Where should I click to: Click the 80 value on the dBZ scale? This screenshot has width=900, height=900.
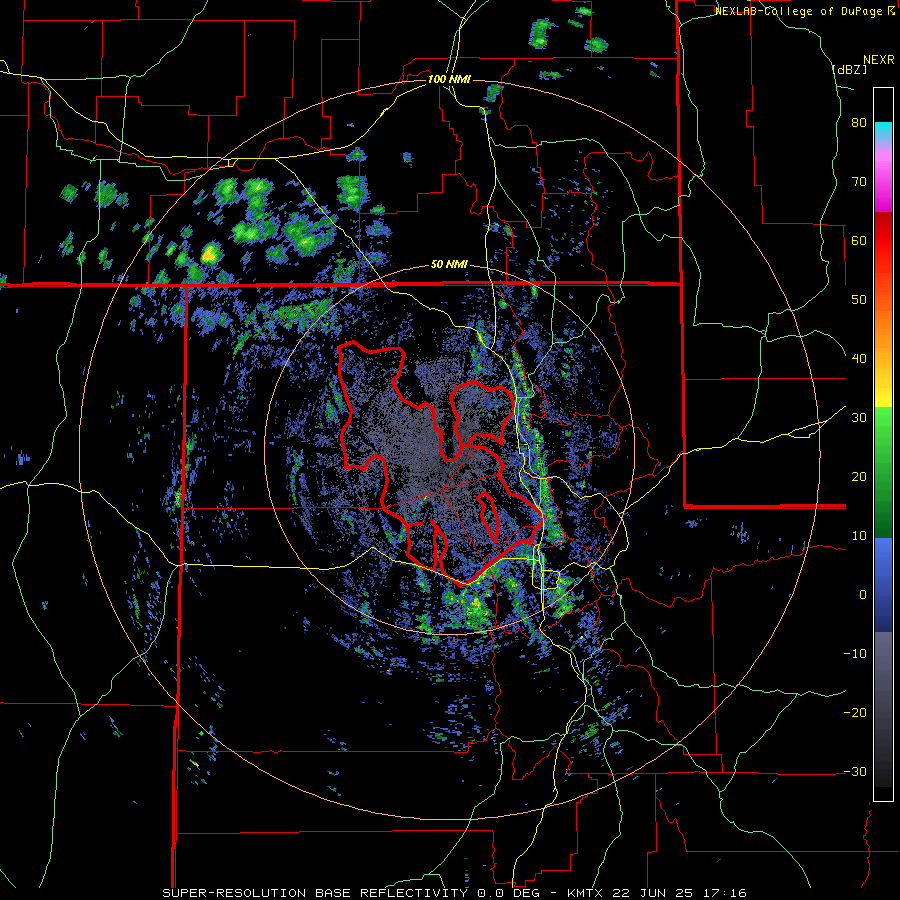pyautogui.click(x=859, y=123)
